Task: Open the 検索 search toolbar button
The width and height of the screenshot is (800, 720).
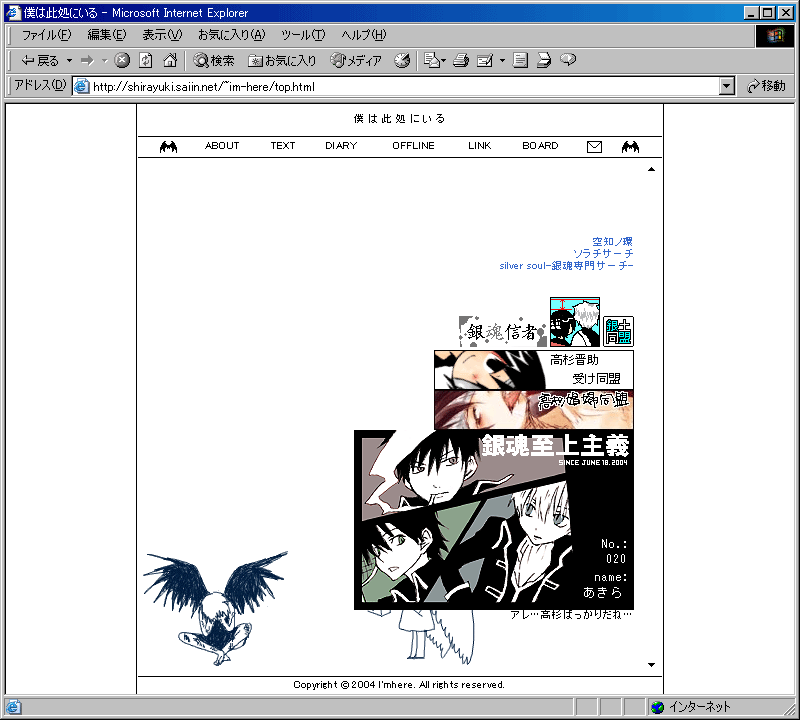Action: [214, 61]
